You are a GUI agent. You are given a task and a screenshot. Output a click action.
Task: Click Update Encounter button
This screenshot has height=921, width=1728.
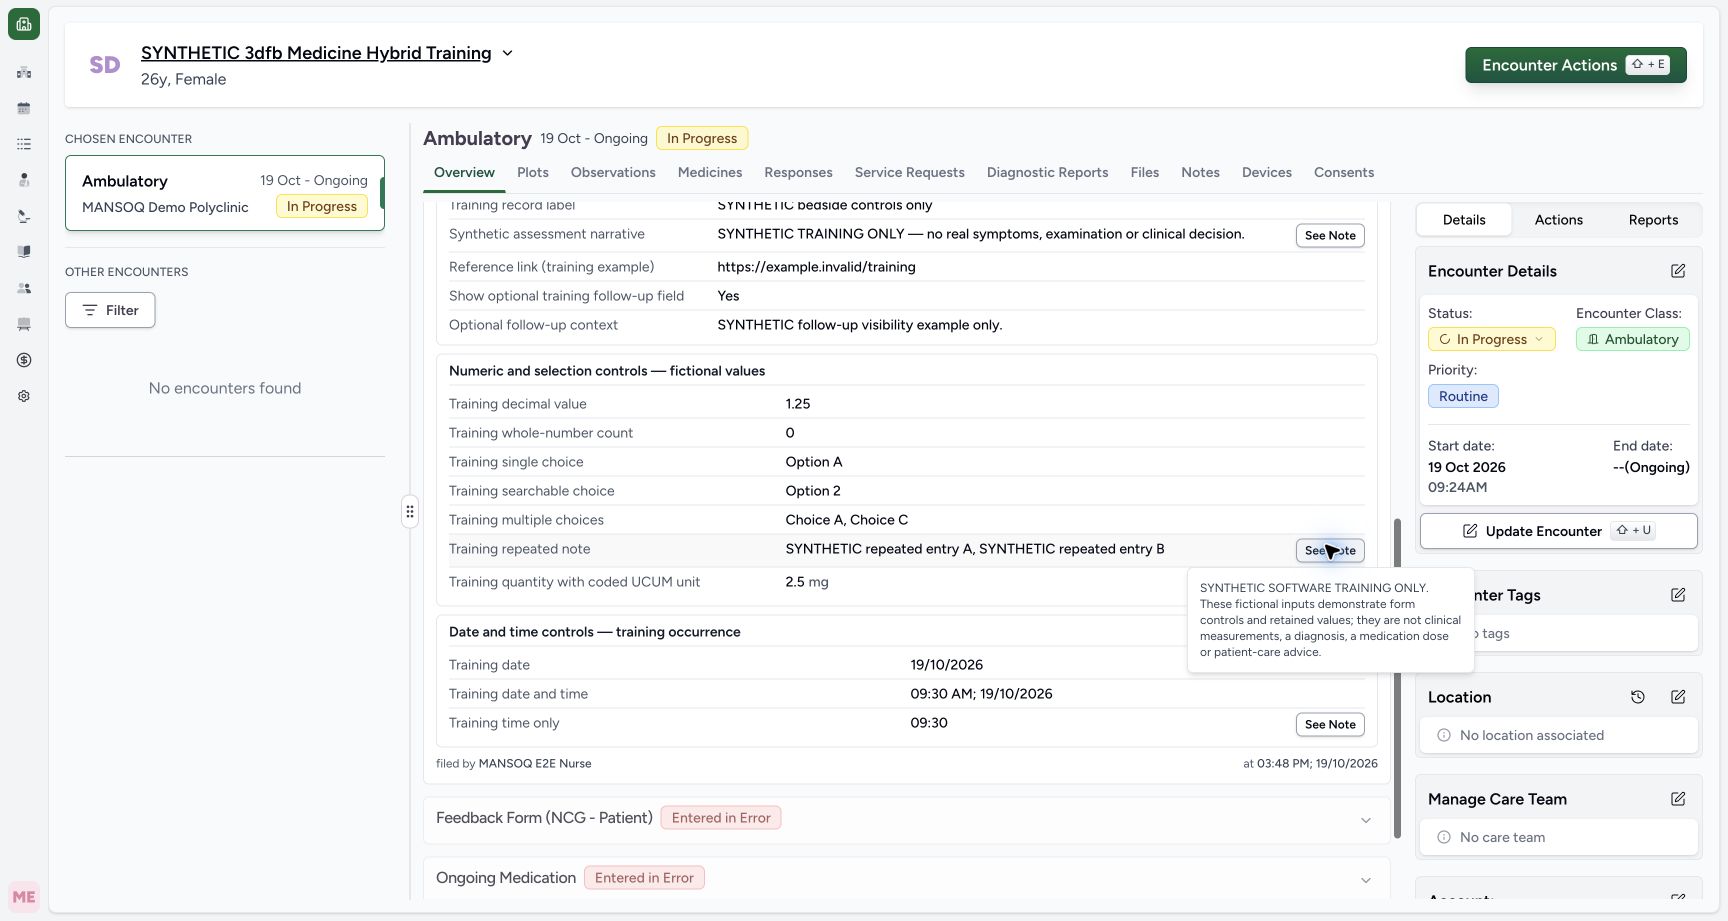coord(1558,531)
